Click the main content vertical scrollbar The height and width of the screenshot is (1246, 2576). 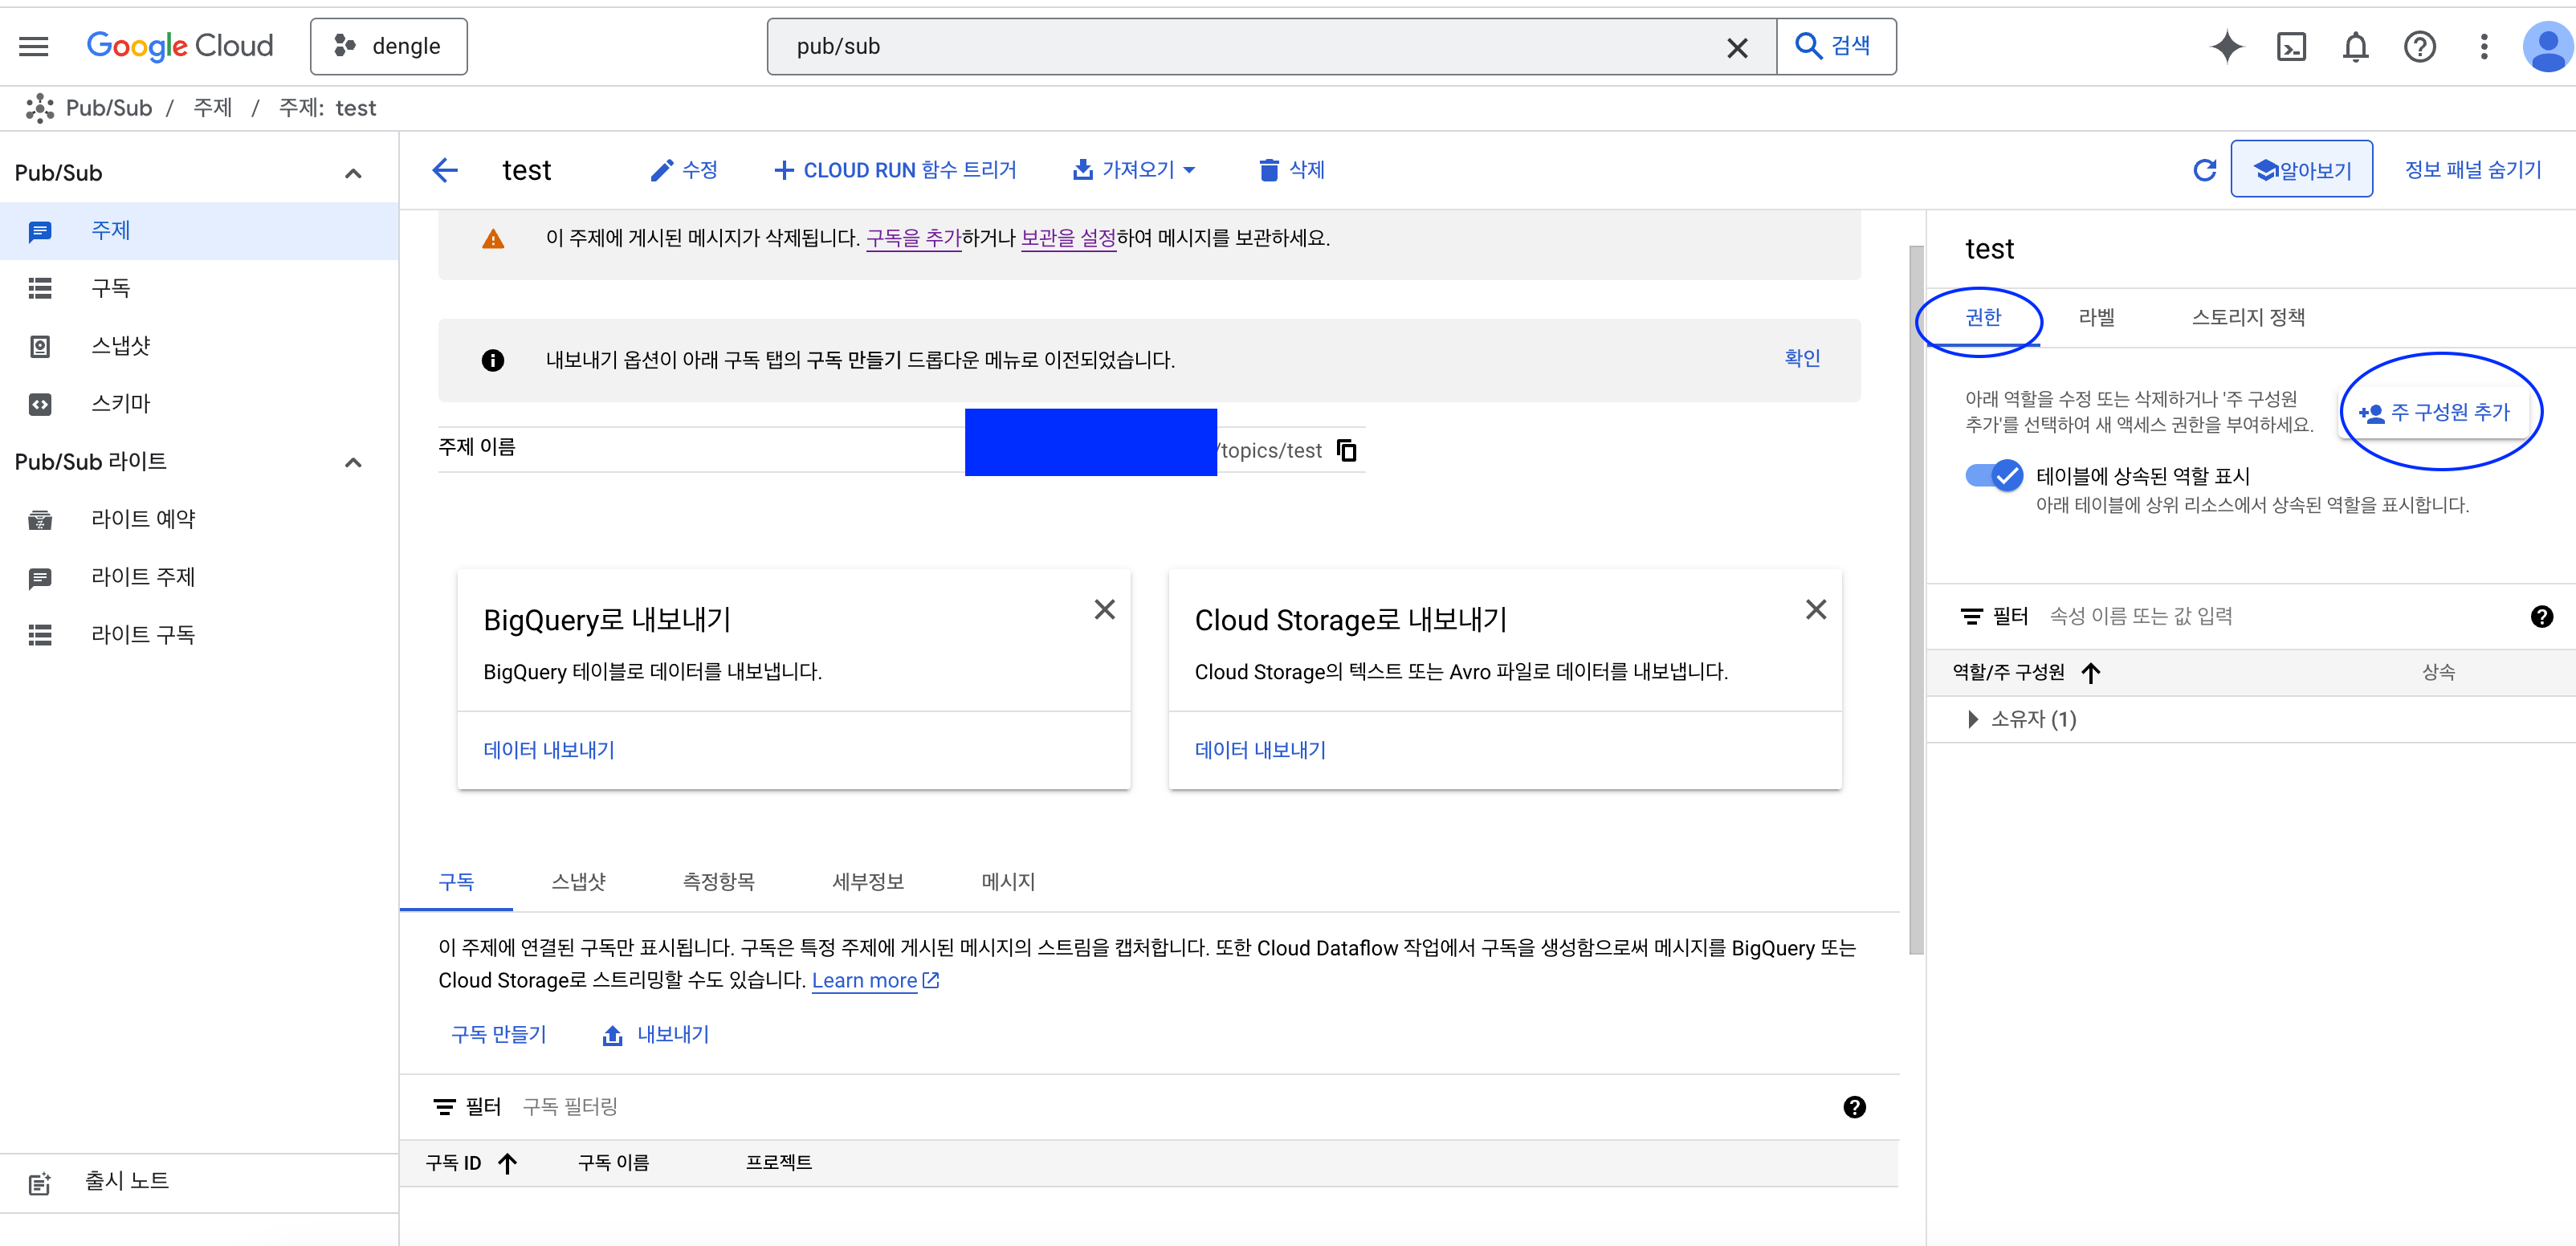1915,600
